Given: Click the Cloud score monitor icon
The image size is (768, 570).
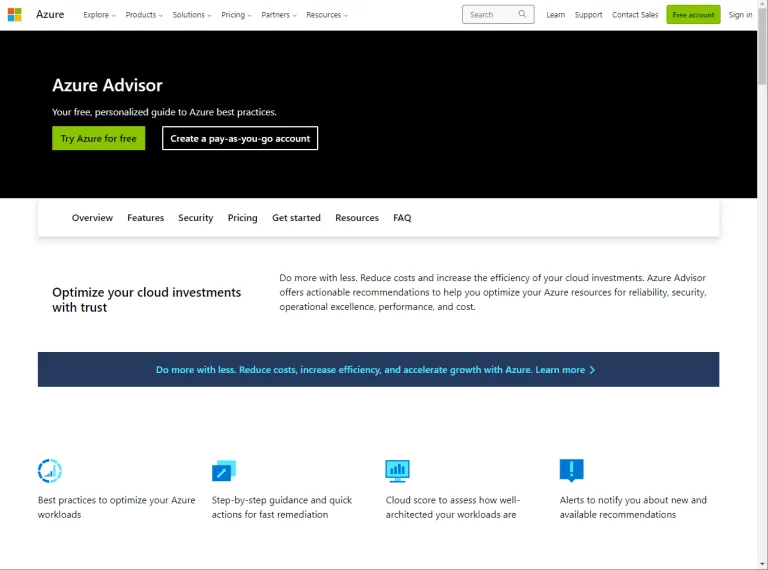Looking at the screenshot, I should pos(397,471).
